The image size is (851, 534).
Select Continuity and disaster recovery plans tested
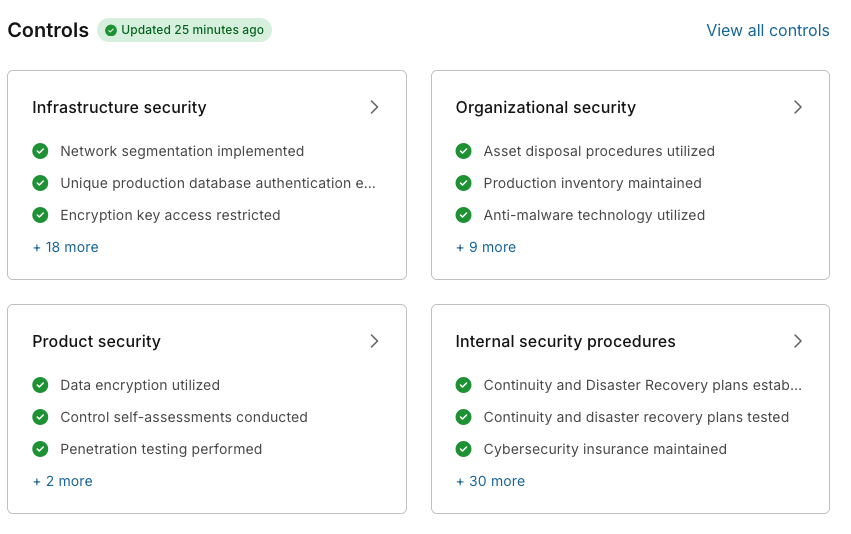click(636, 417)
